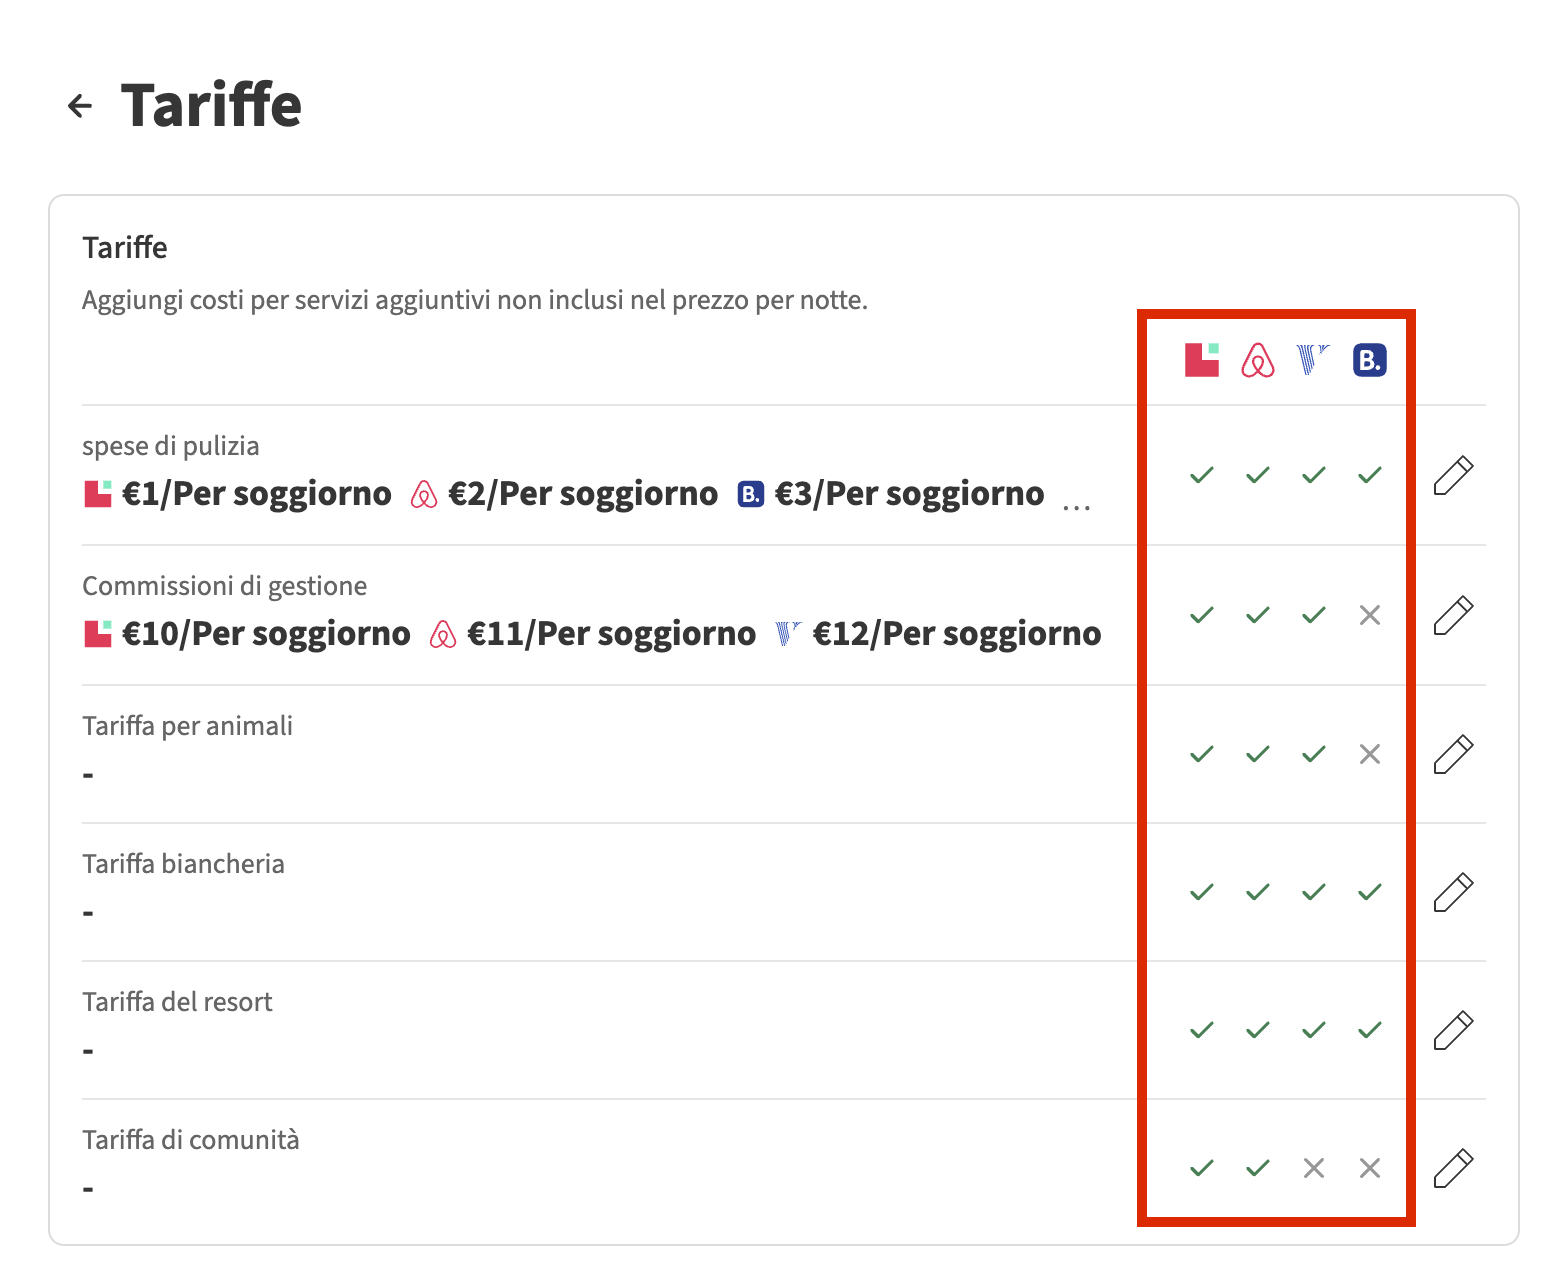Edit the Commissioni di gestione fee
The height and width of the screenshot is (1280, 1564).
1453,615
